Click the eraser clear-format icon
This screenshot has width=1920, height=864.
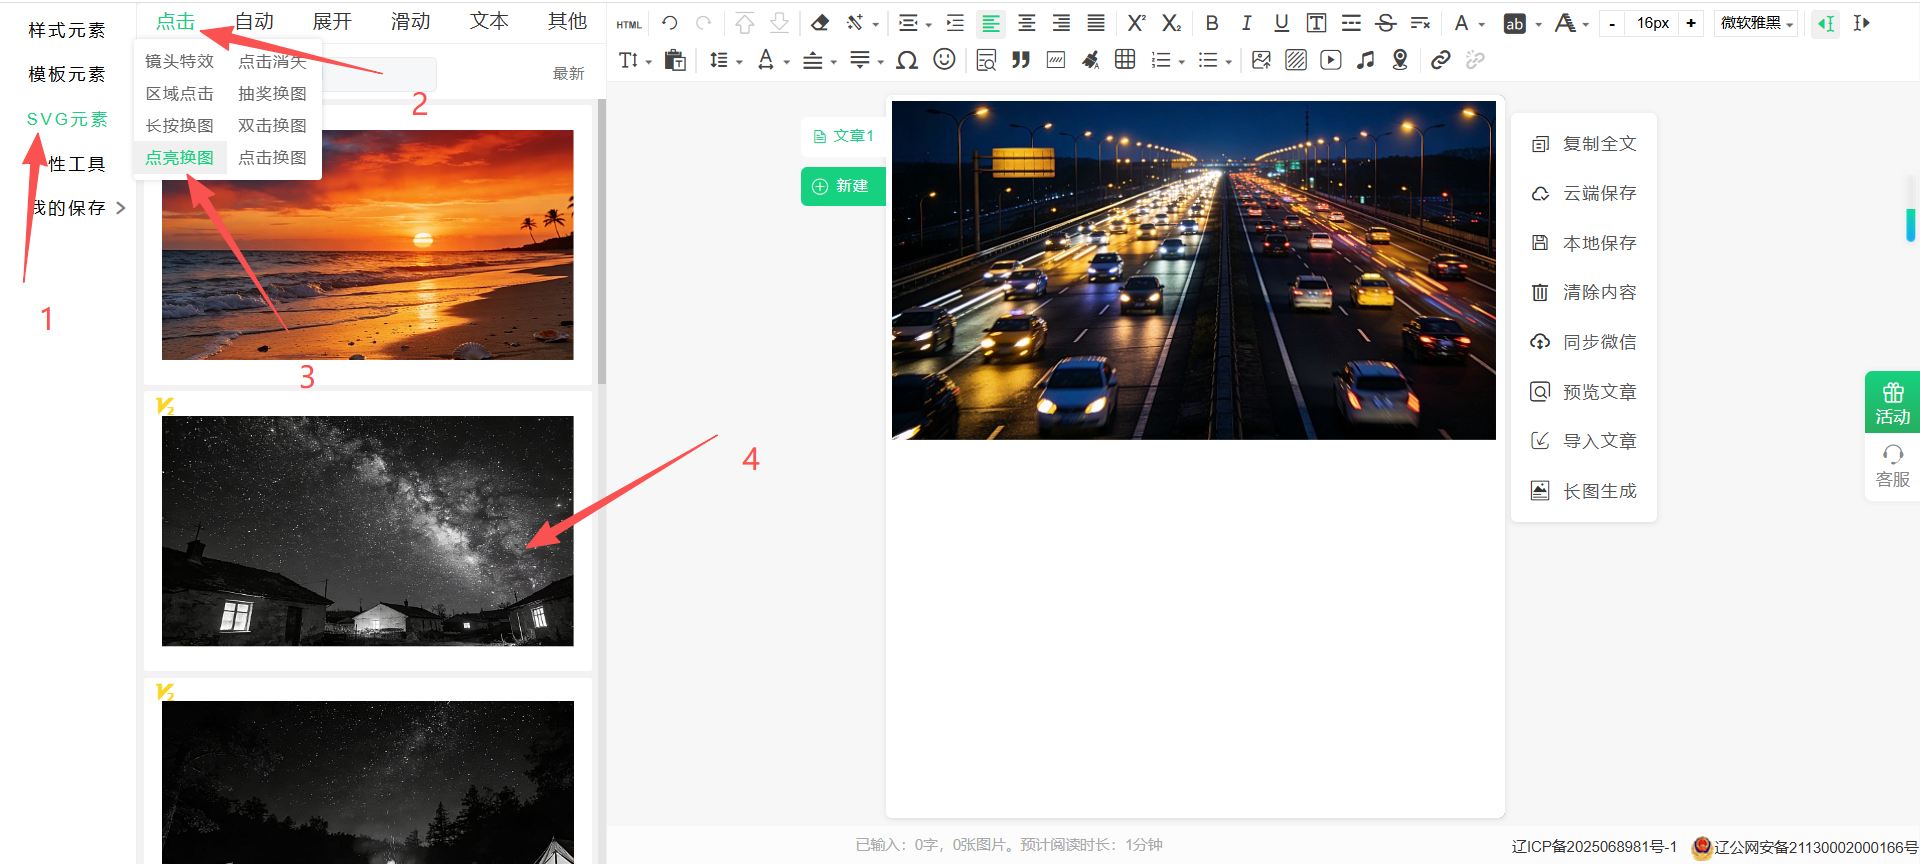click(820, 23)
